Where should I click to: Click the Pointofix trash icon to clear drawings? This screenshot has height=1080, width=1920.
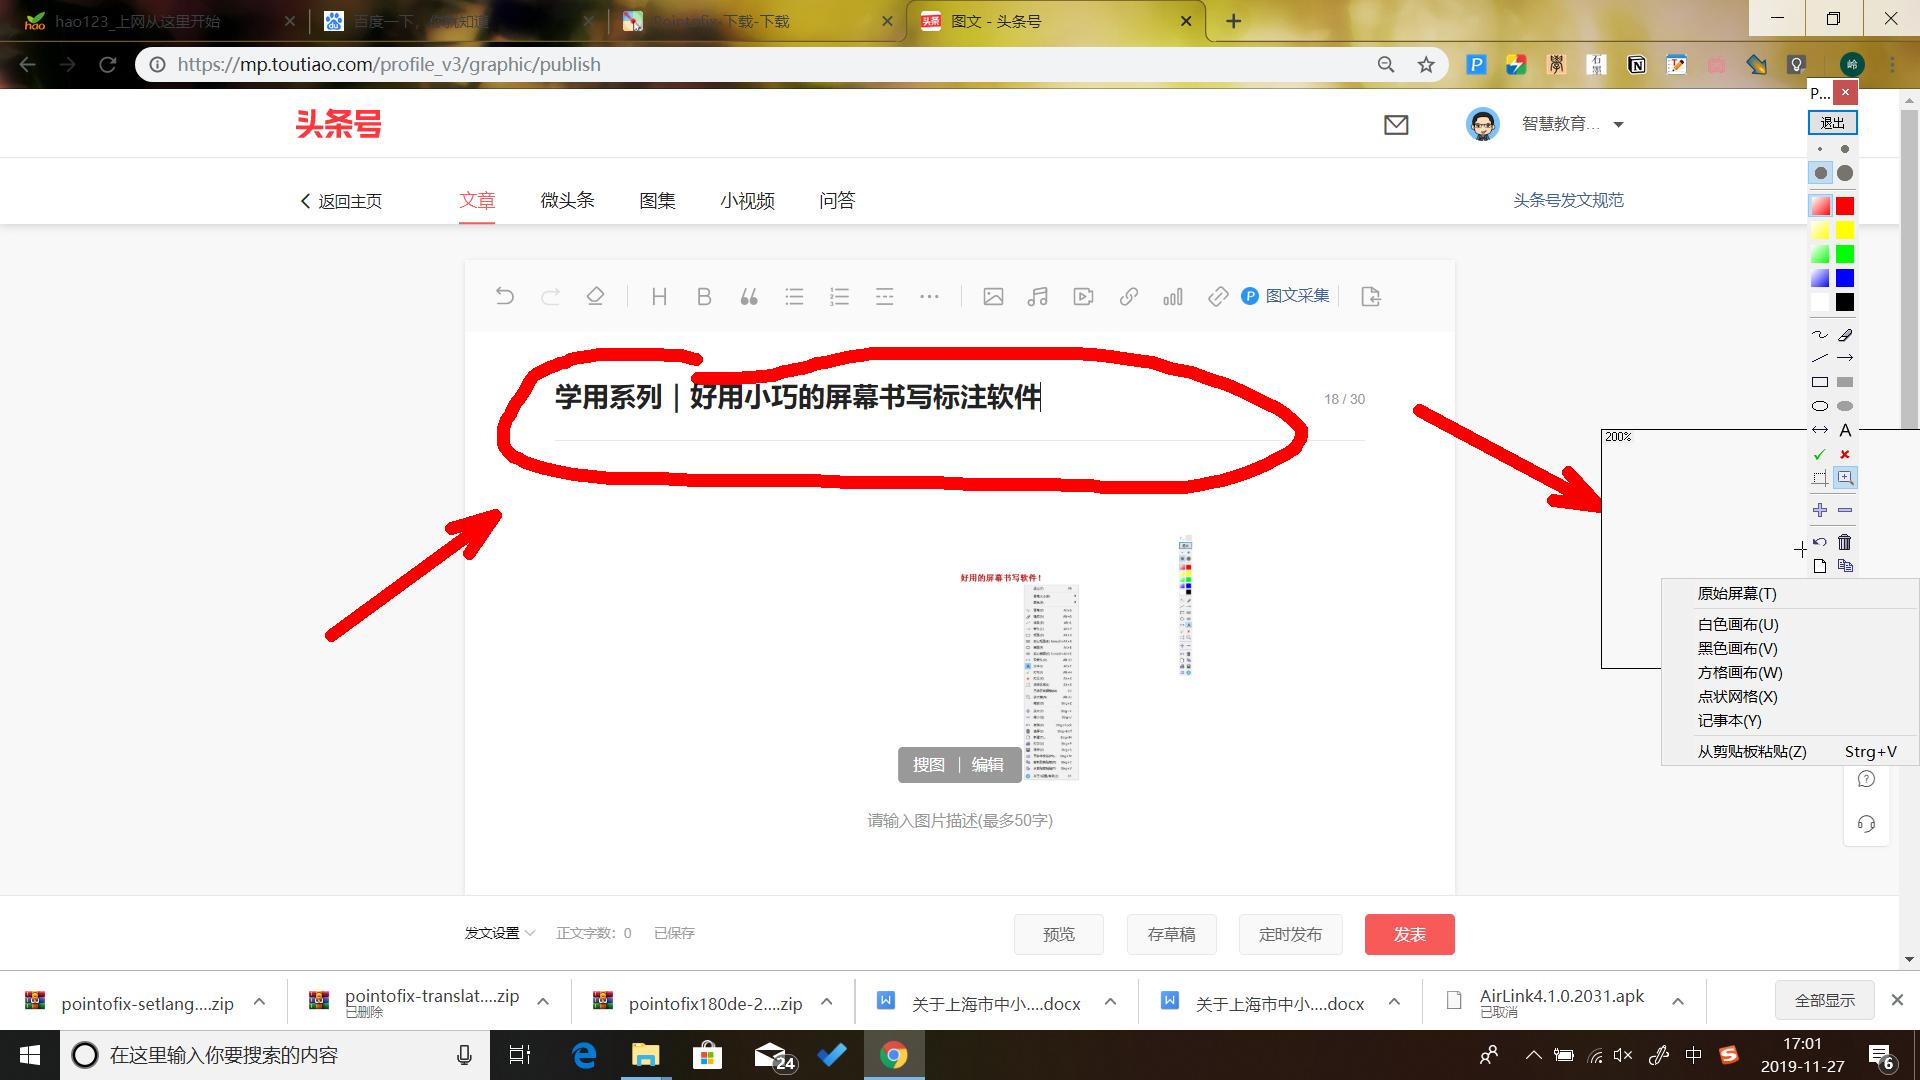[x=1845, y=542]
